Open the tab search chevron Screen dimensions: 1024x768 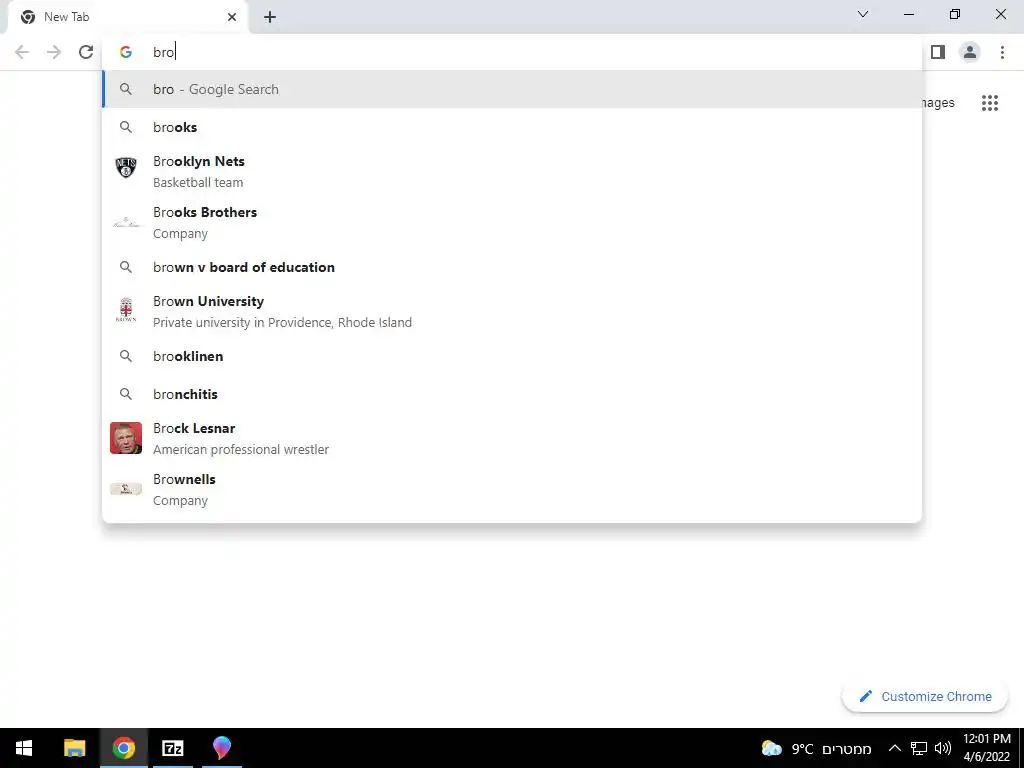(x=863, y=14)
